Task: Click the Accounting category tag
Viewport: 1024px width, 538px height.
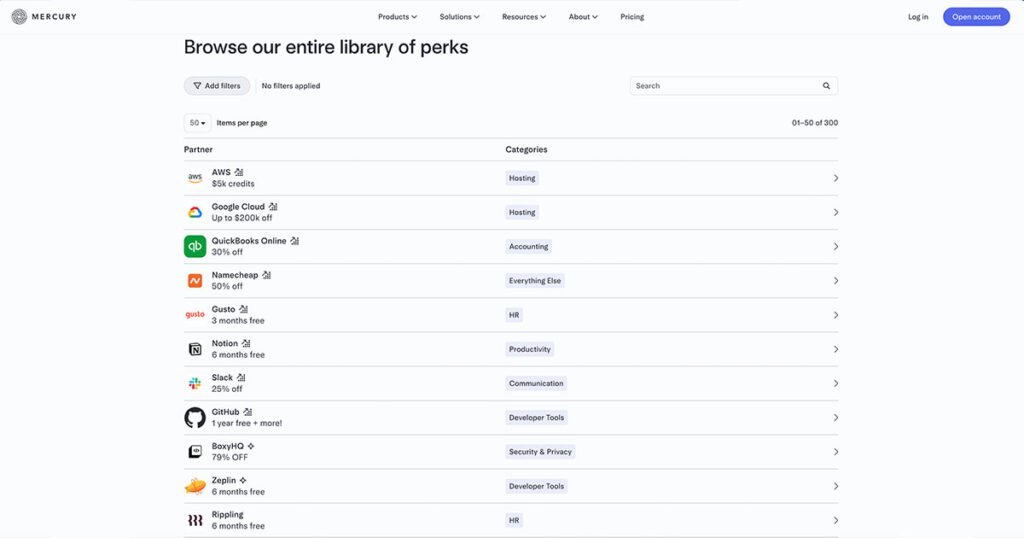Action: [528, 246]
